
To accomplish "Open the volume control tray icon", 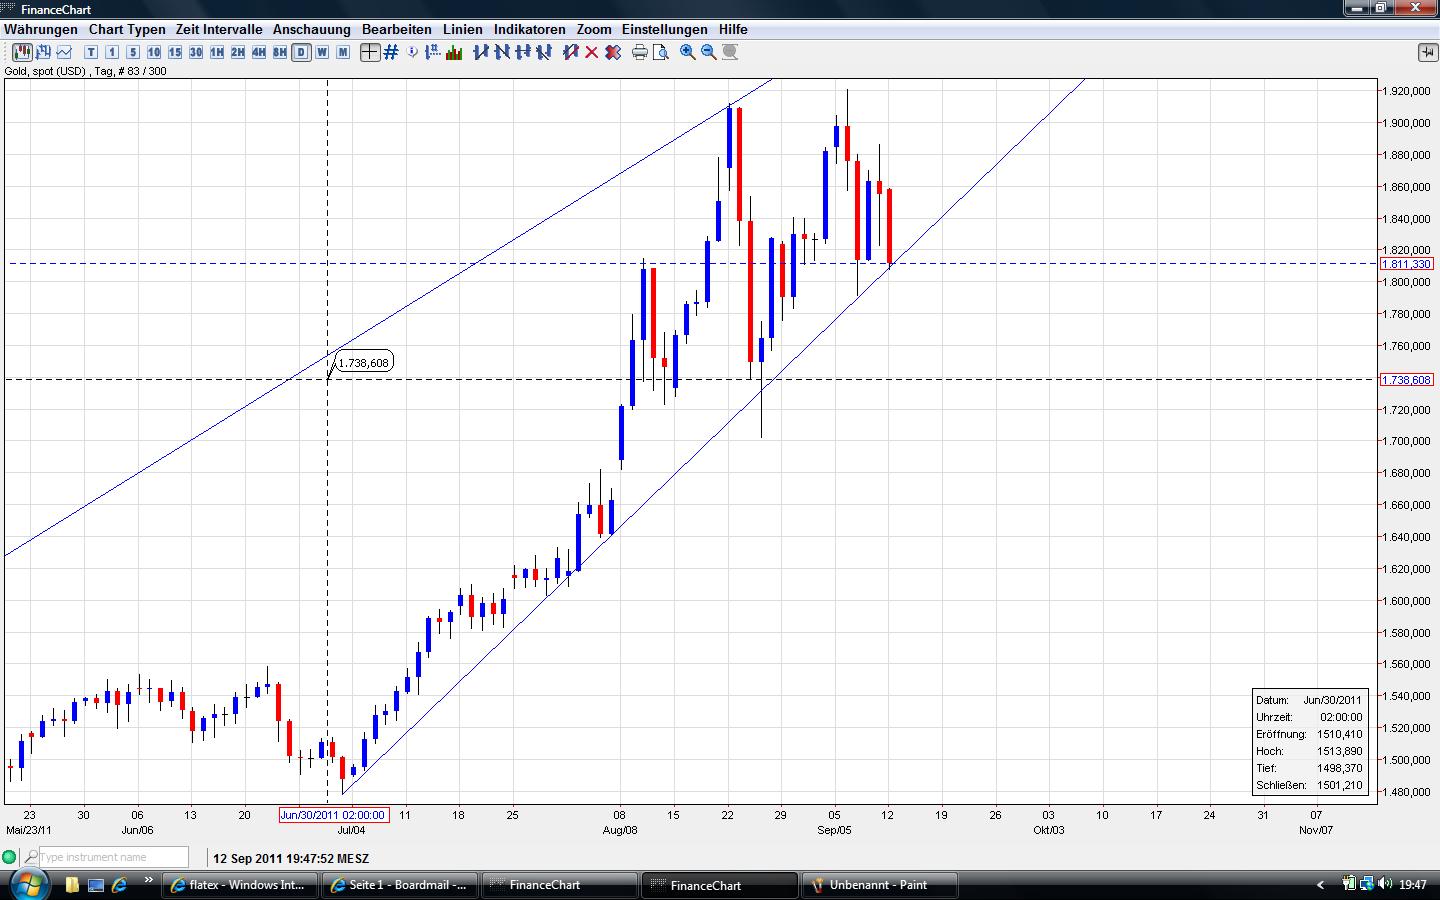I will pos(1385,884).
